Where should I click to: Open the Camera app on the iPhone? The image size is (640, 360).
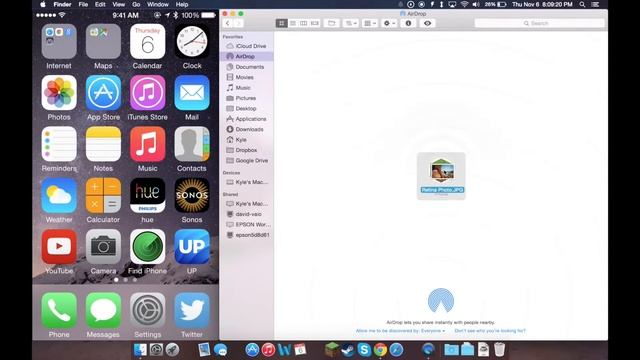[x=103, y=247]
